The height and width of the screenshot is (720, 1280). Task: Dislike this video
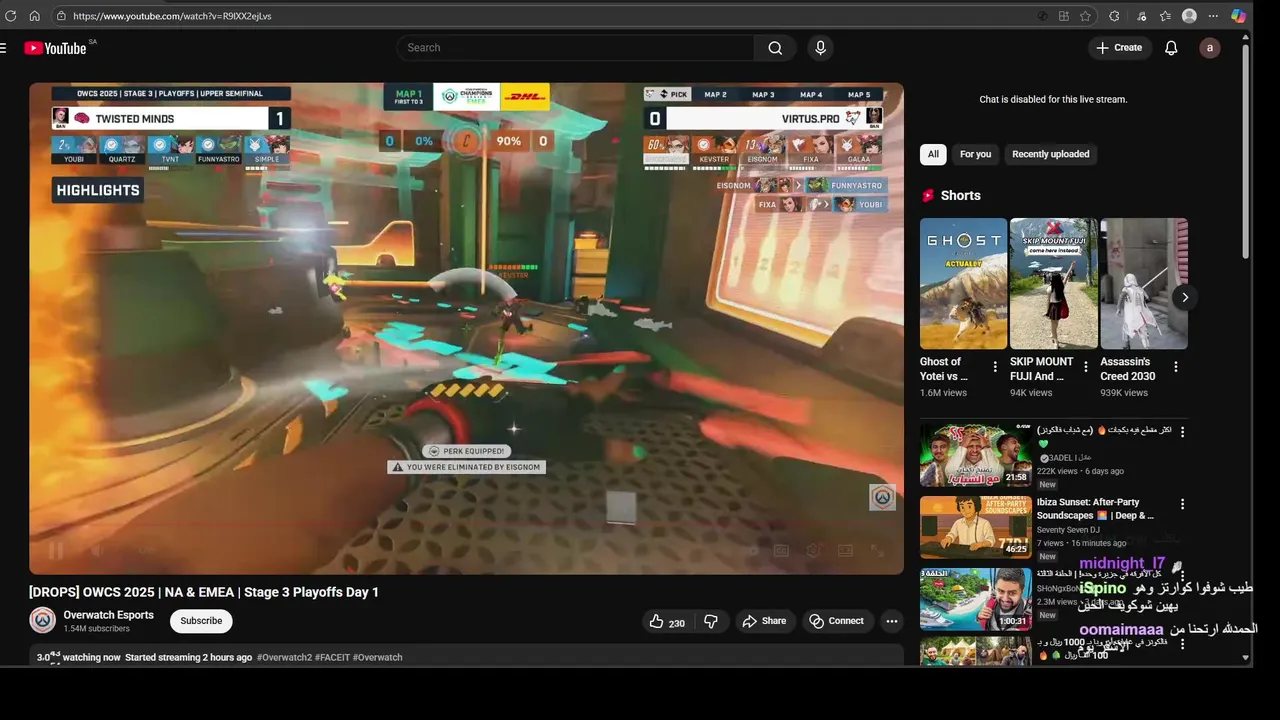(711, 621)
